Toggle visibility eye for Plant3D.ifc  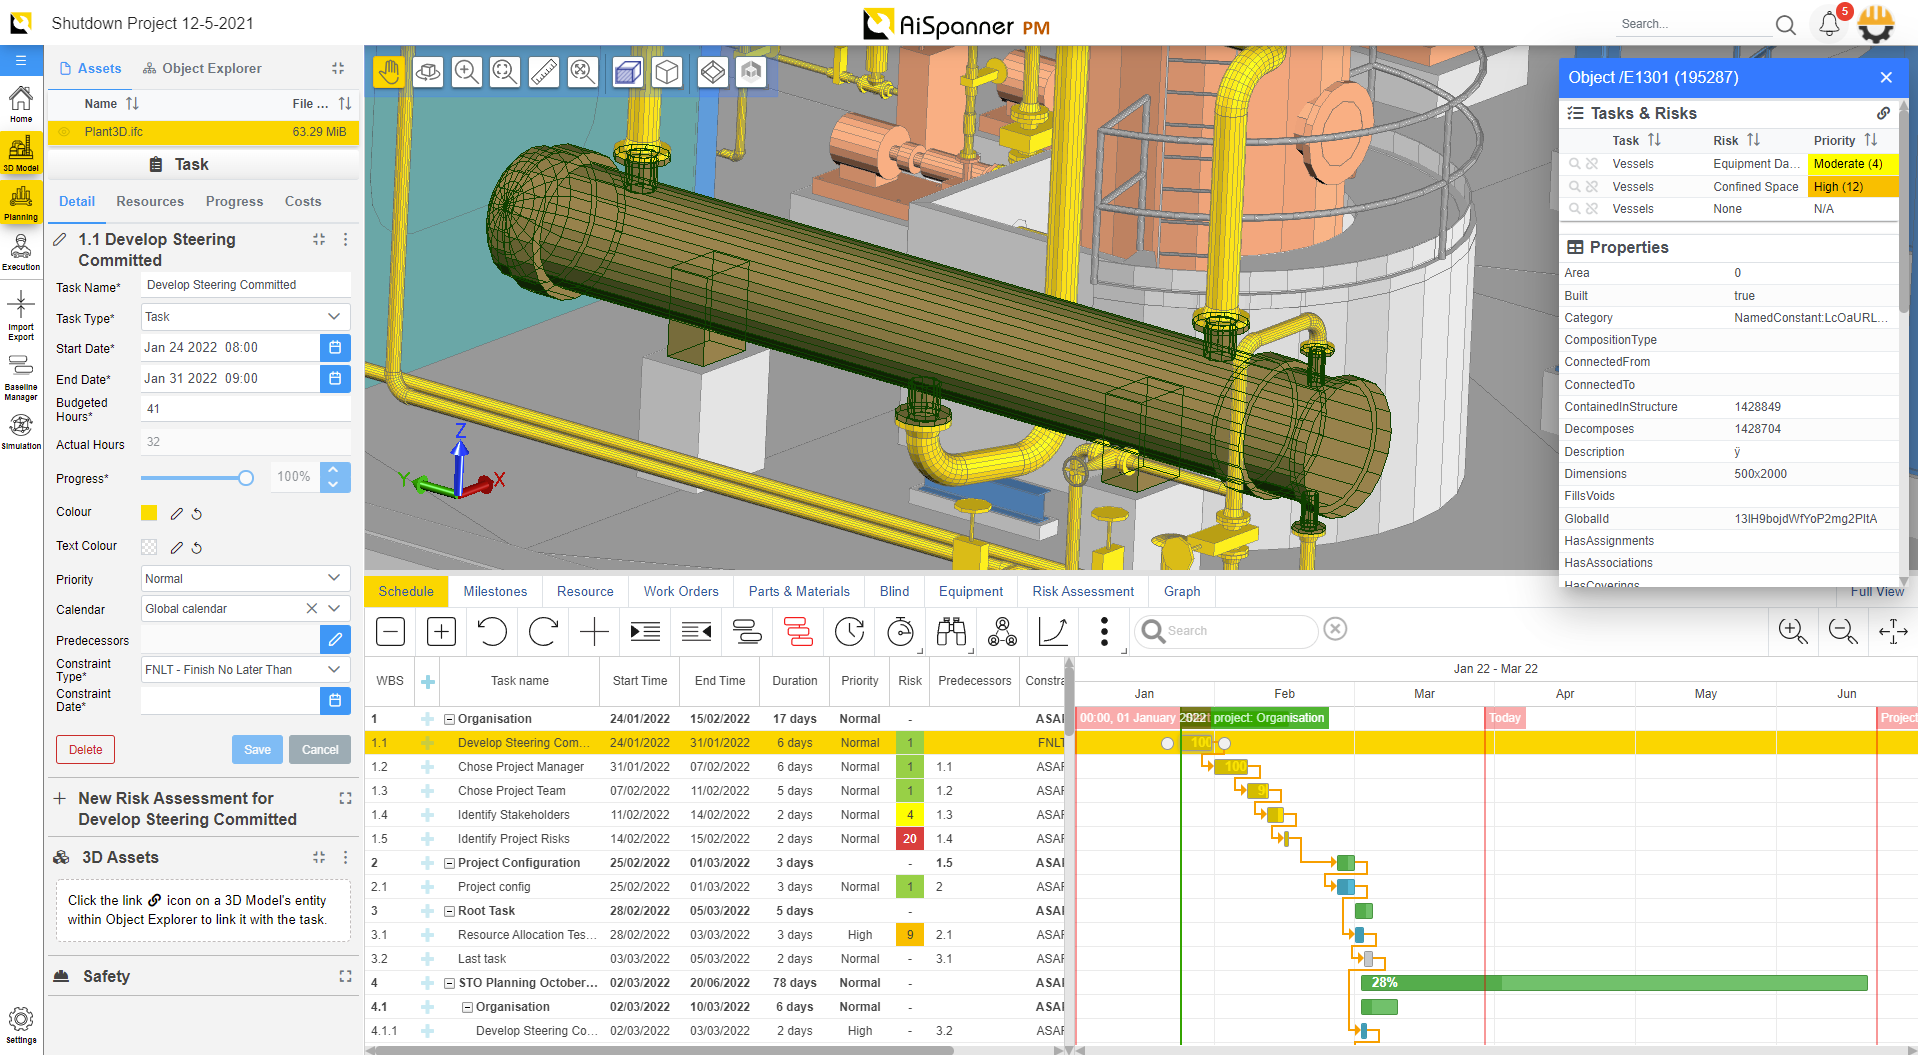click(65, 132)
